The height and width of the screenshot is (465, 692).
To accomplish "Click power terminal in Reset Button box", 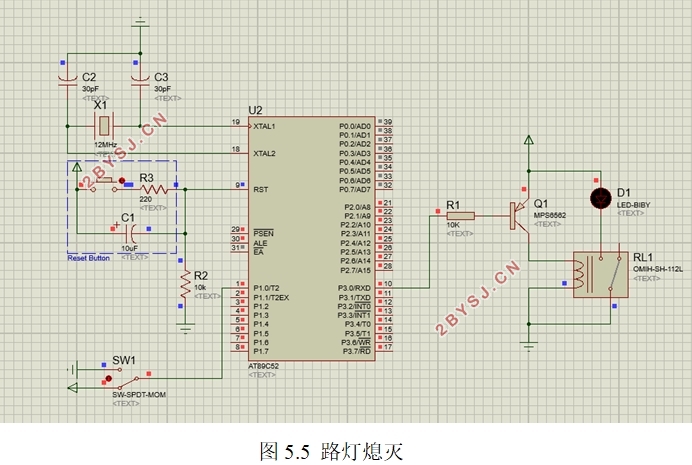I will click(77, 167).
